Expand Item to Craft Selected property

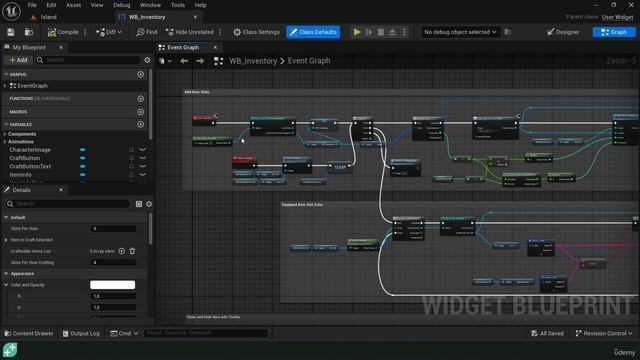(6, 240)
